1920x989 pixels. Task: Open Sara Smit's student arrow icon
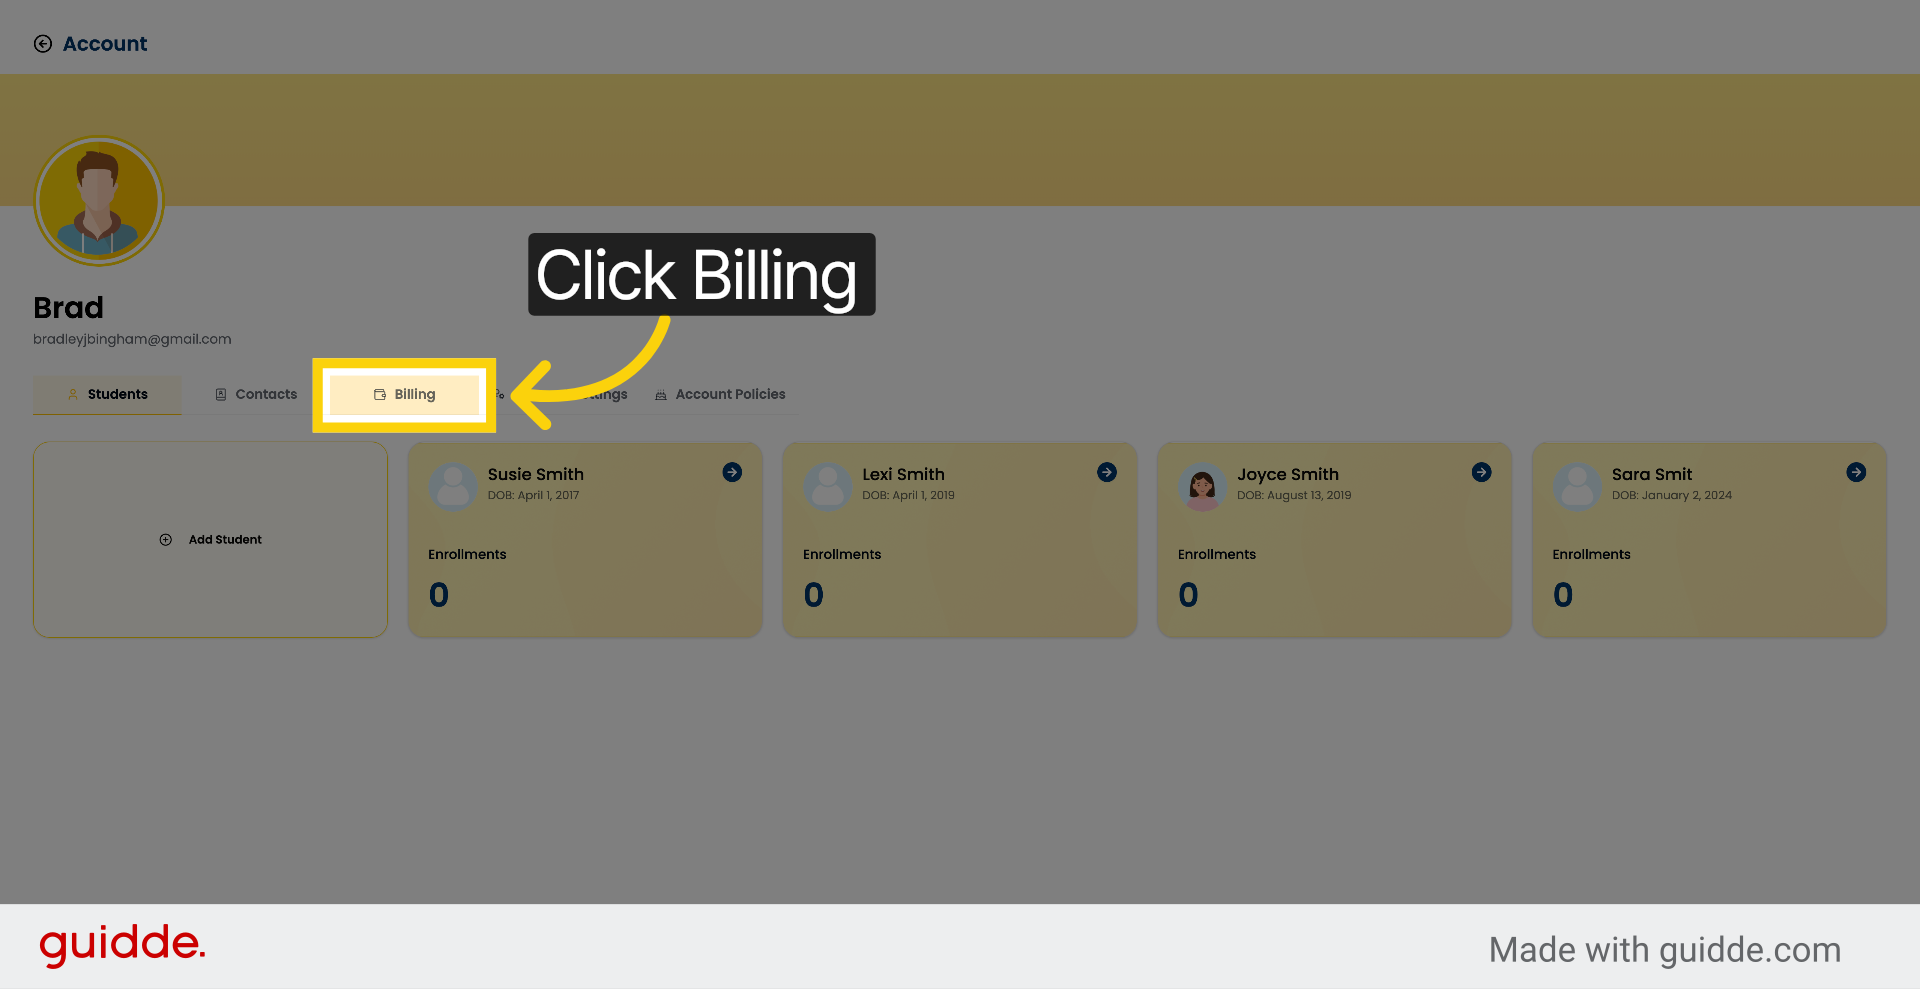1856,472
